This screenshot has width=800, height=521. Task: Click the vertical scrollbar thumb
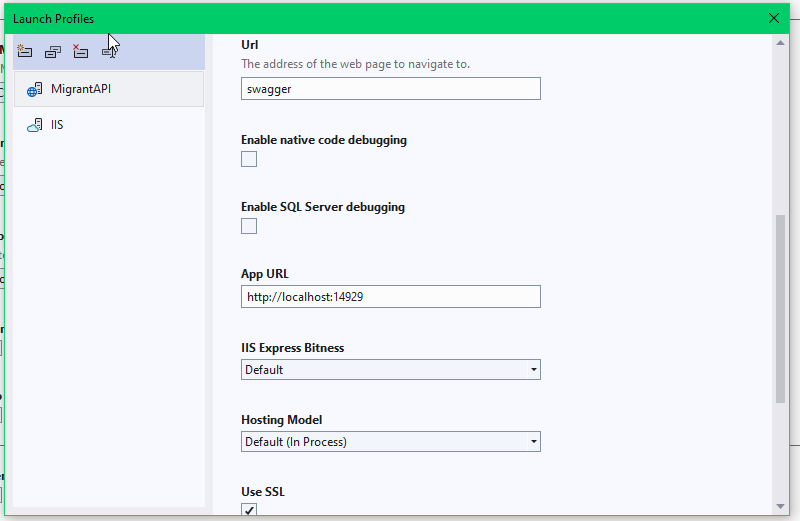pos(780,309)
